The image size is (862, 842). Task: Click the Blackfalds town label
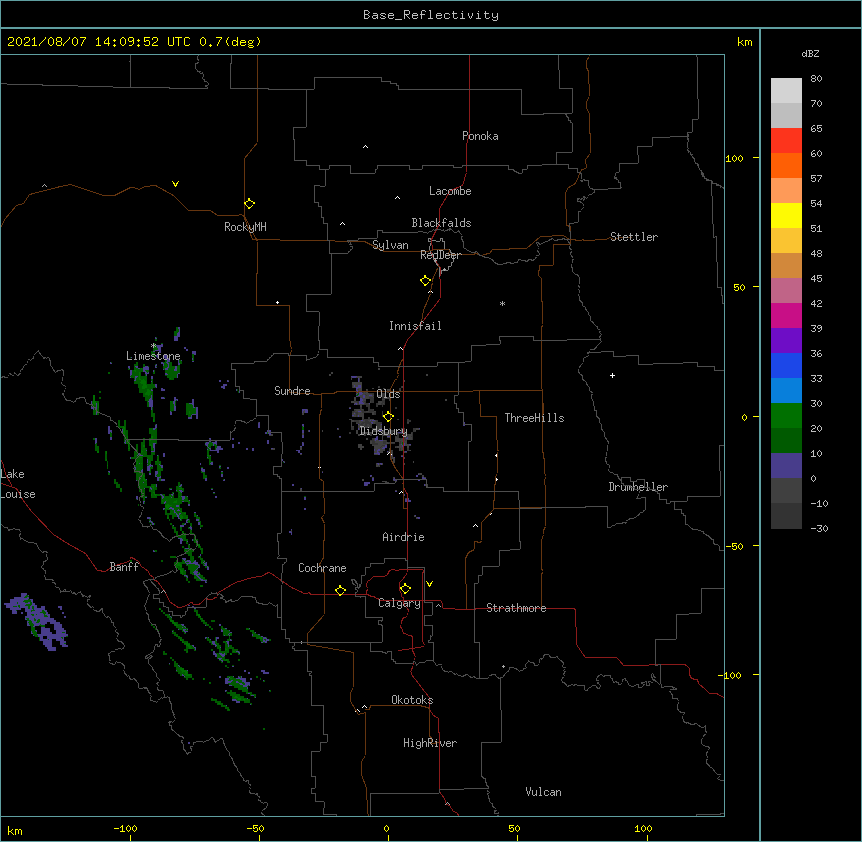tap(441, 223)
